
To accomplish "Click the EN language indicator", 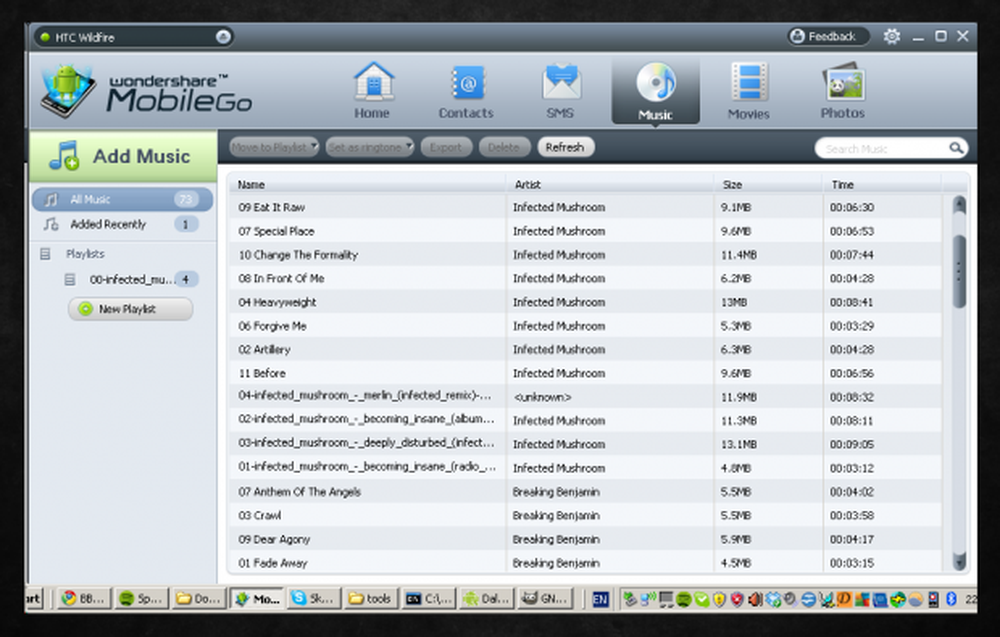I will pos(600,599).
